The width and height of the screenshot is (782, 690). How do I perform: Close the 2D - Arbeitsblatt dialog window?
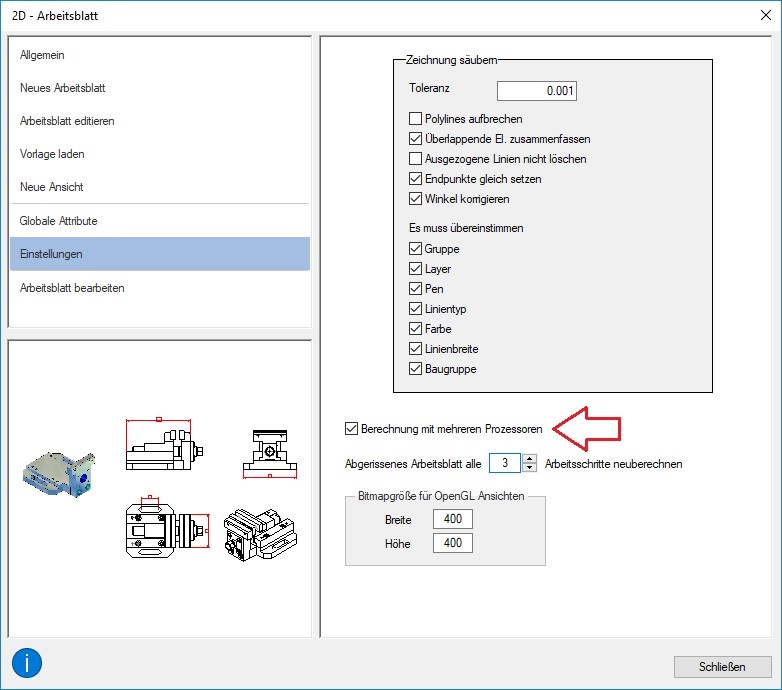(x=765, y=15)
